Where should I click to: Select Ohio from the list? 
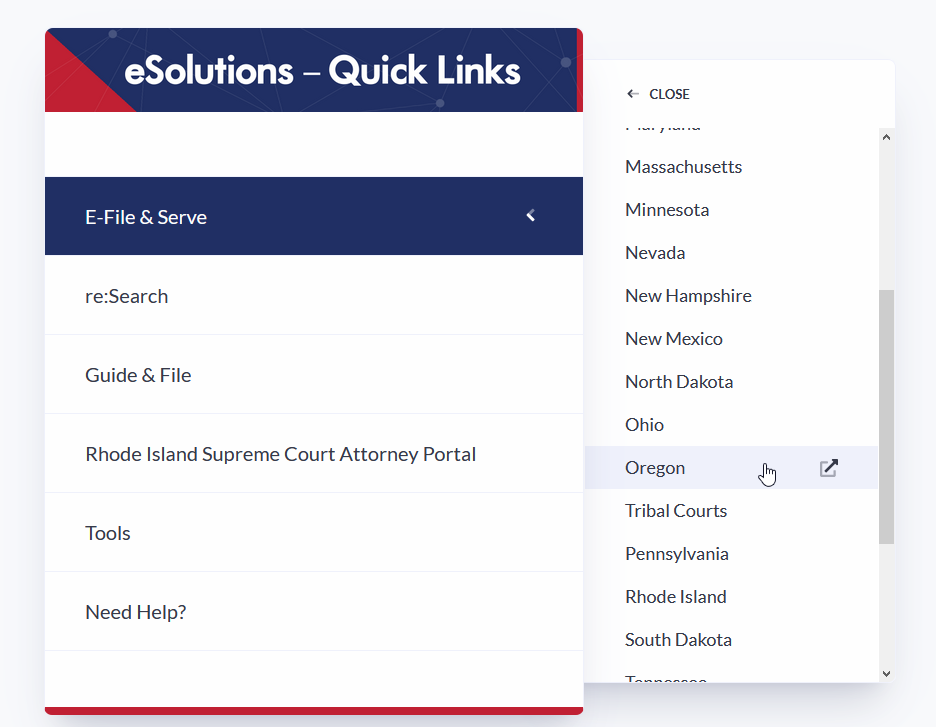pyautogui.click(x=644, y=424)
